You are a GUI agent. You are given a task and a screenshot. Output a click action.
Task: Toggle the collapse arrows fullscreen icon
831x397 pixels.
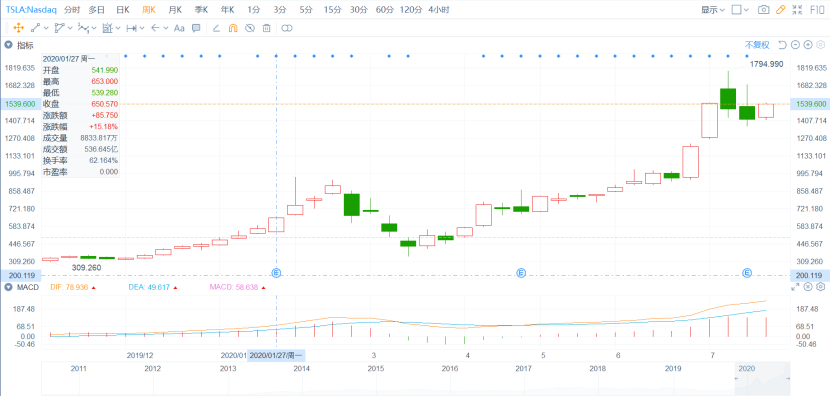[797, 10]
